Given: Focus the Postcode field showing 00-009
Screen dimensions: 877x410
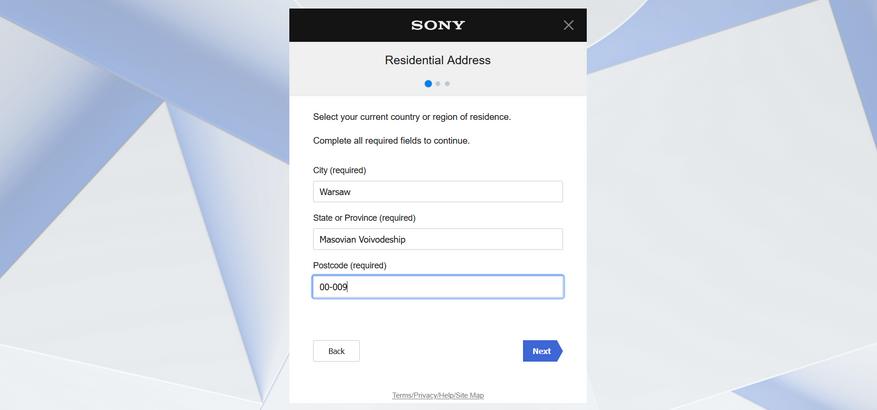Looking at the screenshot, I should (x=438, y=287).
